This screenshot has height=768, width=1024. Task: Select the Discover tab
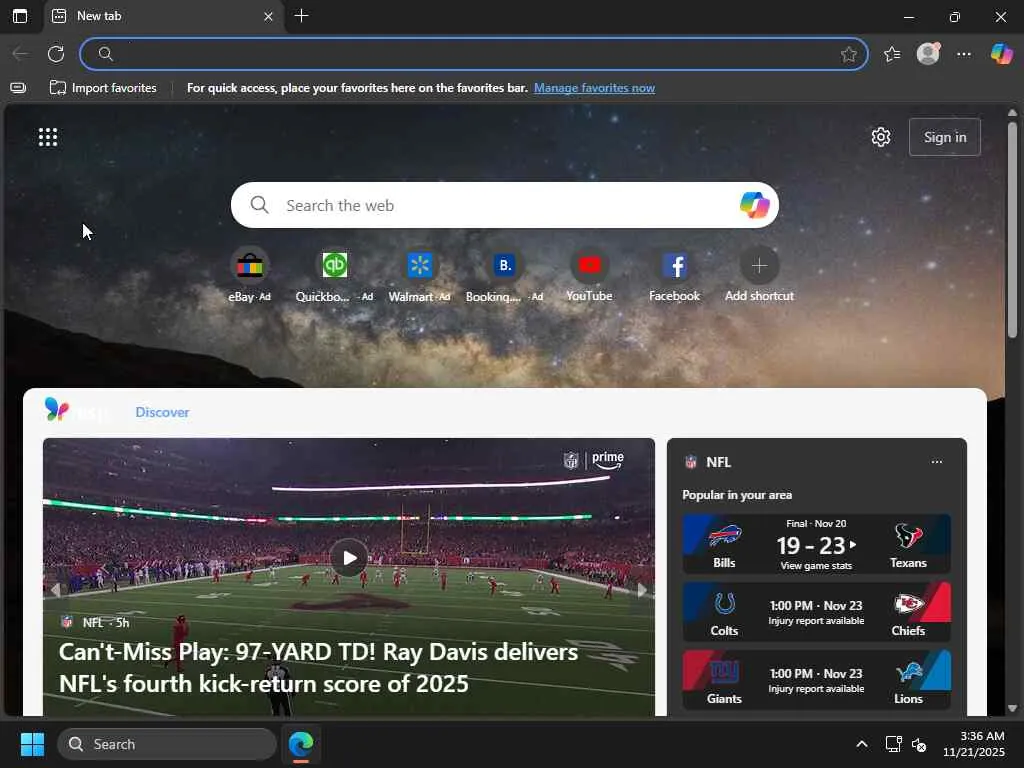point(162,412)
